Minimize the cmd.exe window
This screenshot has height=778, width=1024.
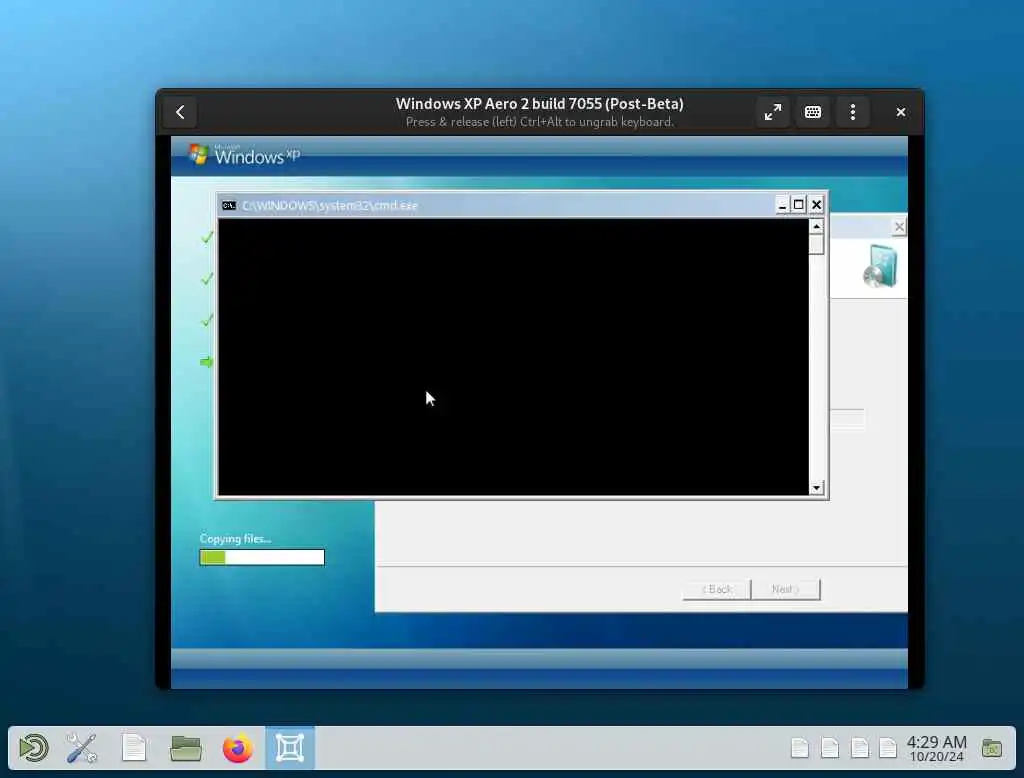782,205
